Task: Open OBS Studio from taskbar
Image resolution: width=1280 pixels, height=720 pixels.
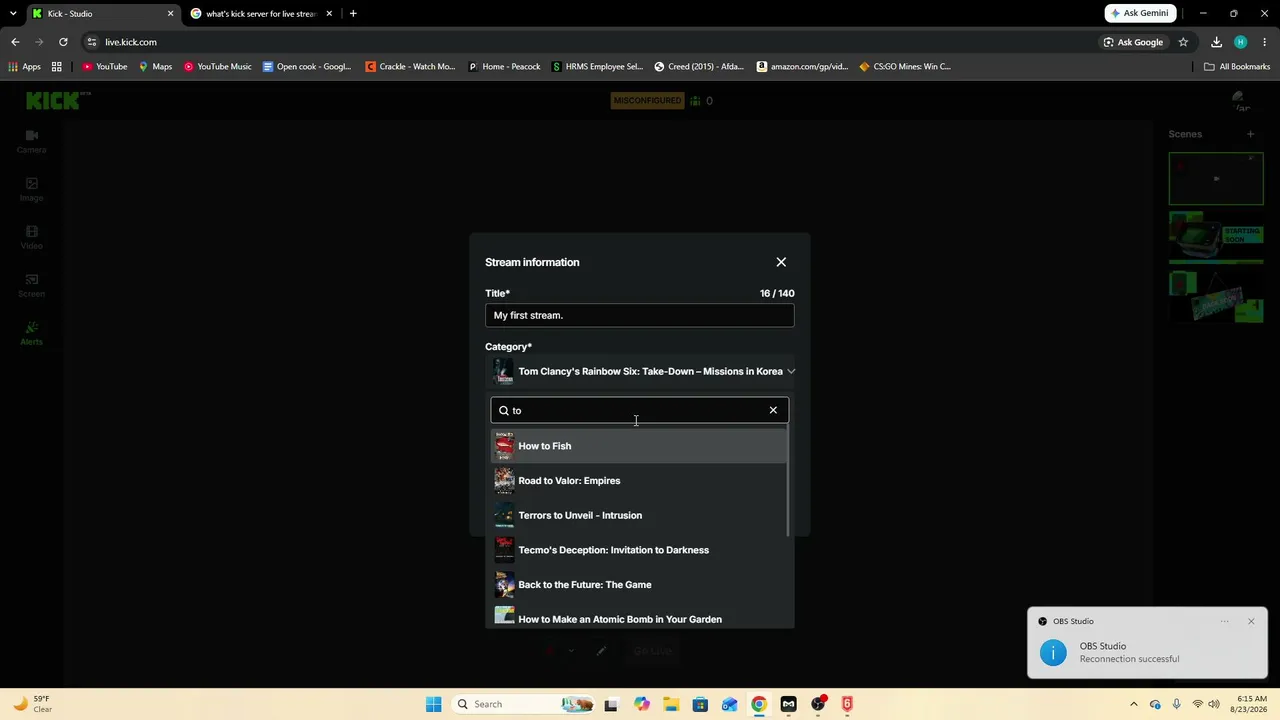Action: pyautogui.click(x=818, y=704)
